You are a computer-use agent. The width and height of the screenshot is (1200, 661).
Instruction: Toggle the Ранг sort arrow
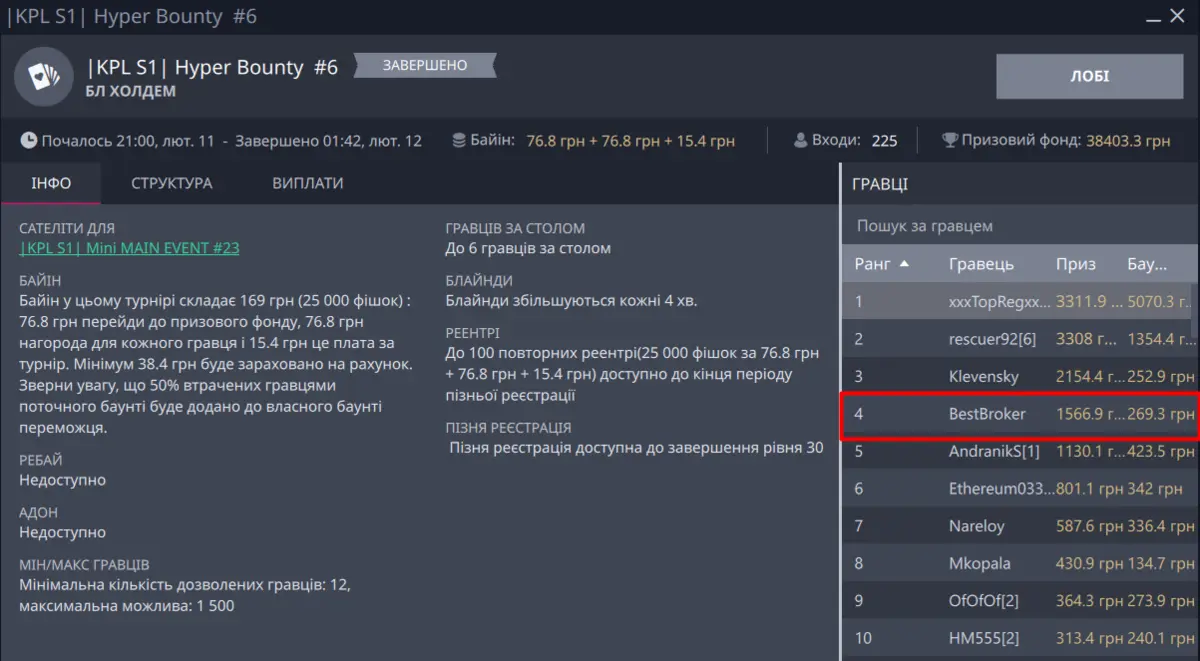[904, 264]
